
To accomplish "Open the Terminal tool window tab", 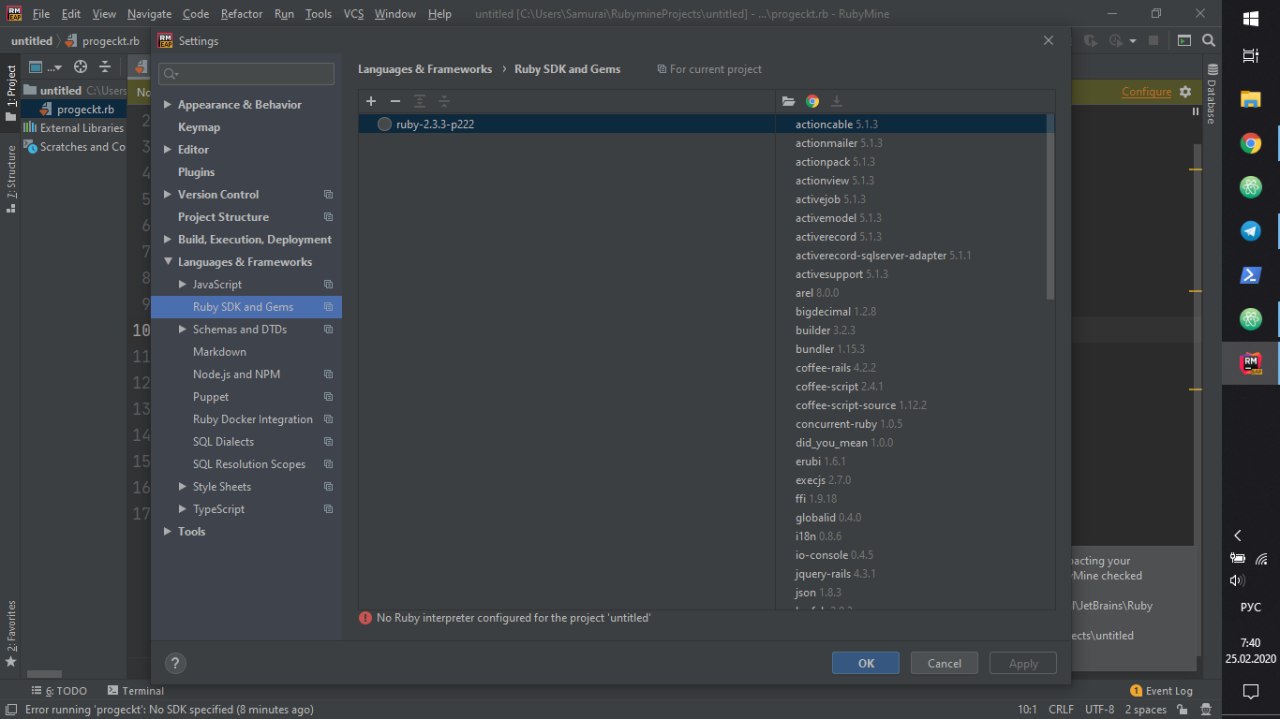I will [136, 691].
